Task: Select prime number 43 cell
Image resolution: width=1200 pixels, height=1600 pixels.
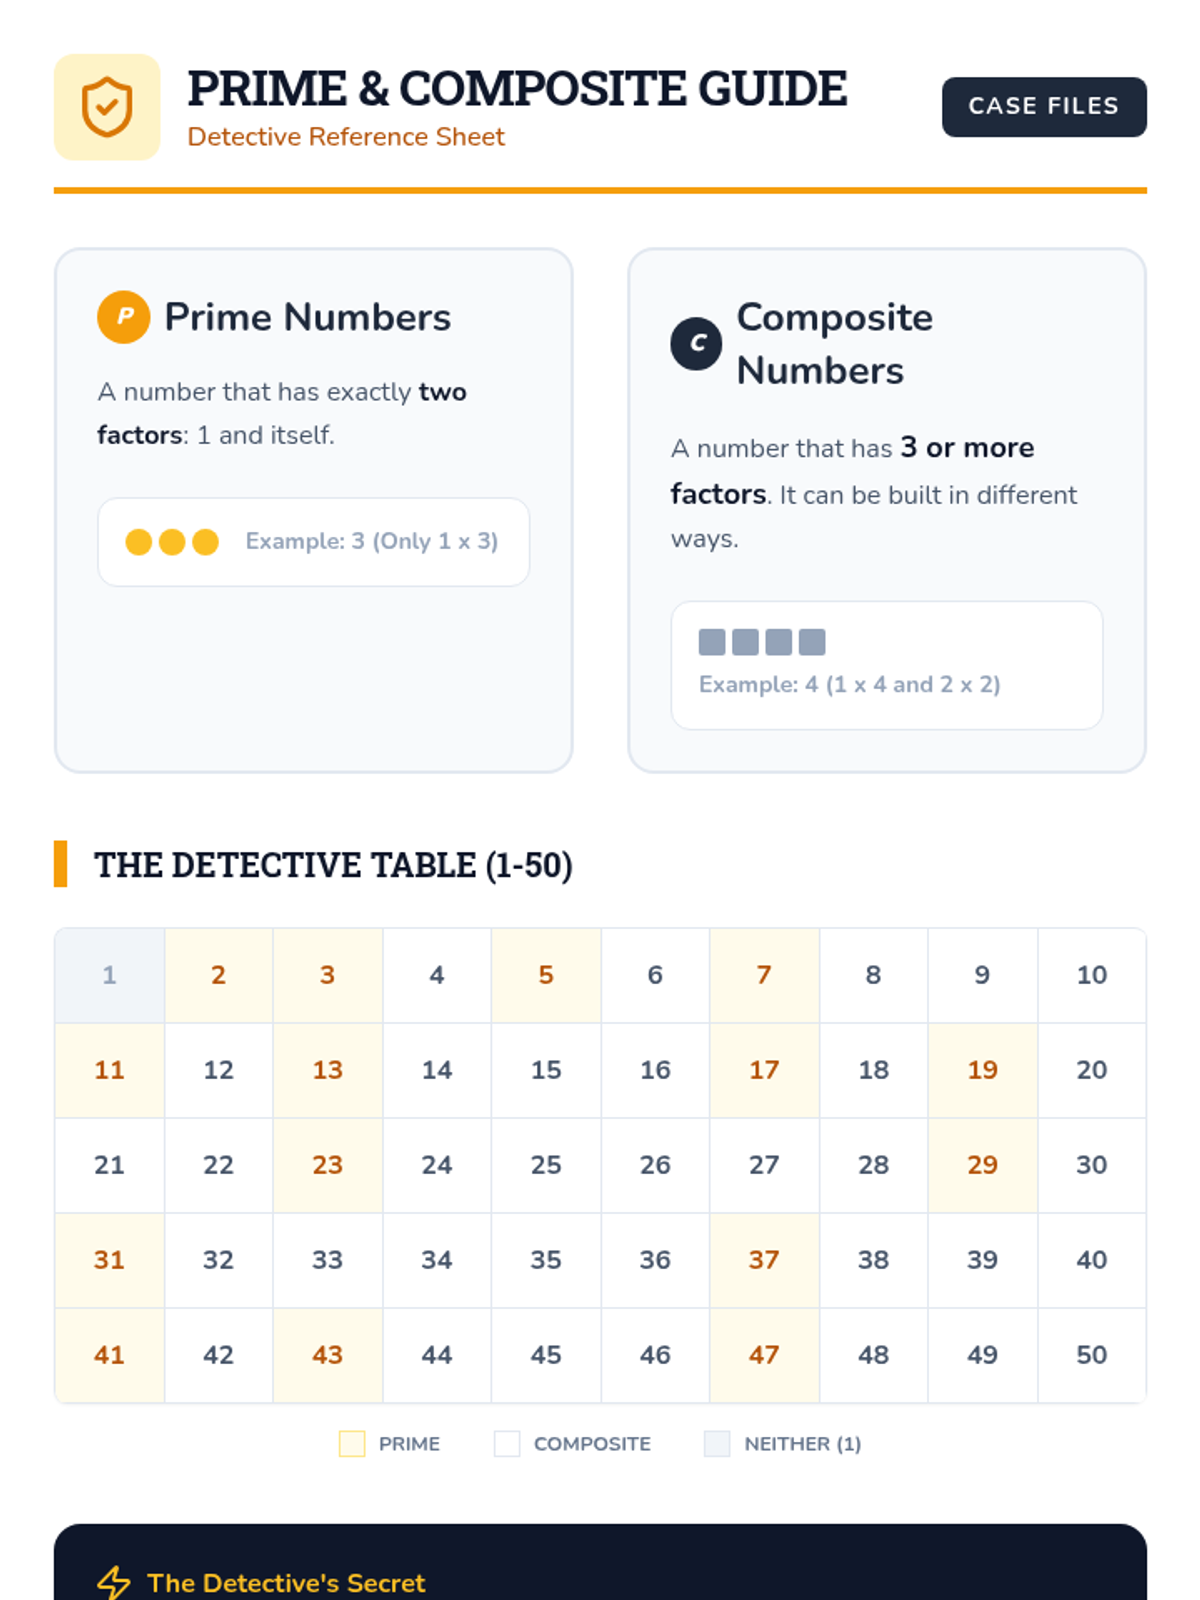Action: [328, 1355]
